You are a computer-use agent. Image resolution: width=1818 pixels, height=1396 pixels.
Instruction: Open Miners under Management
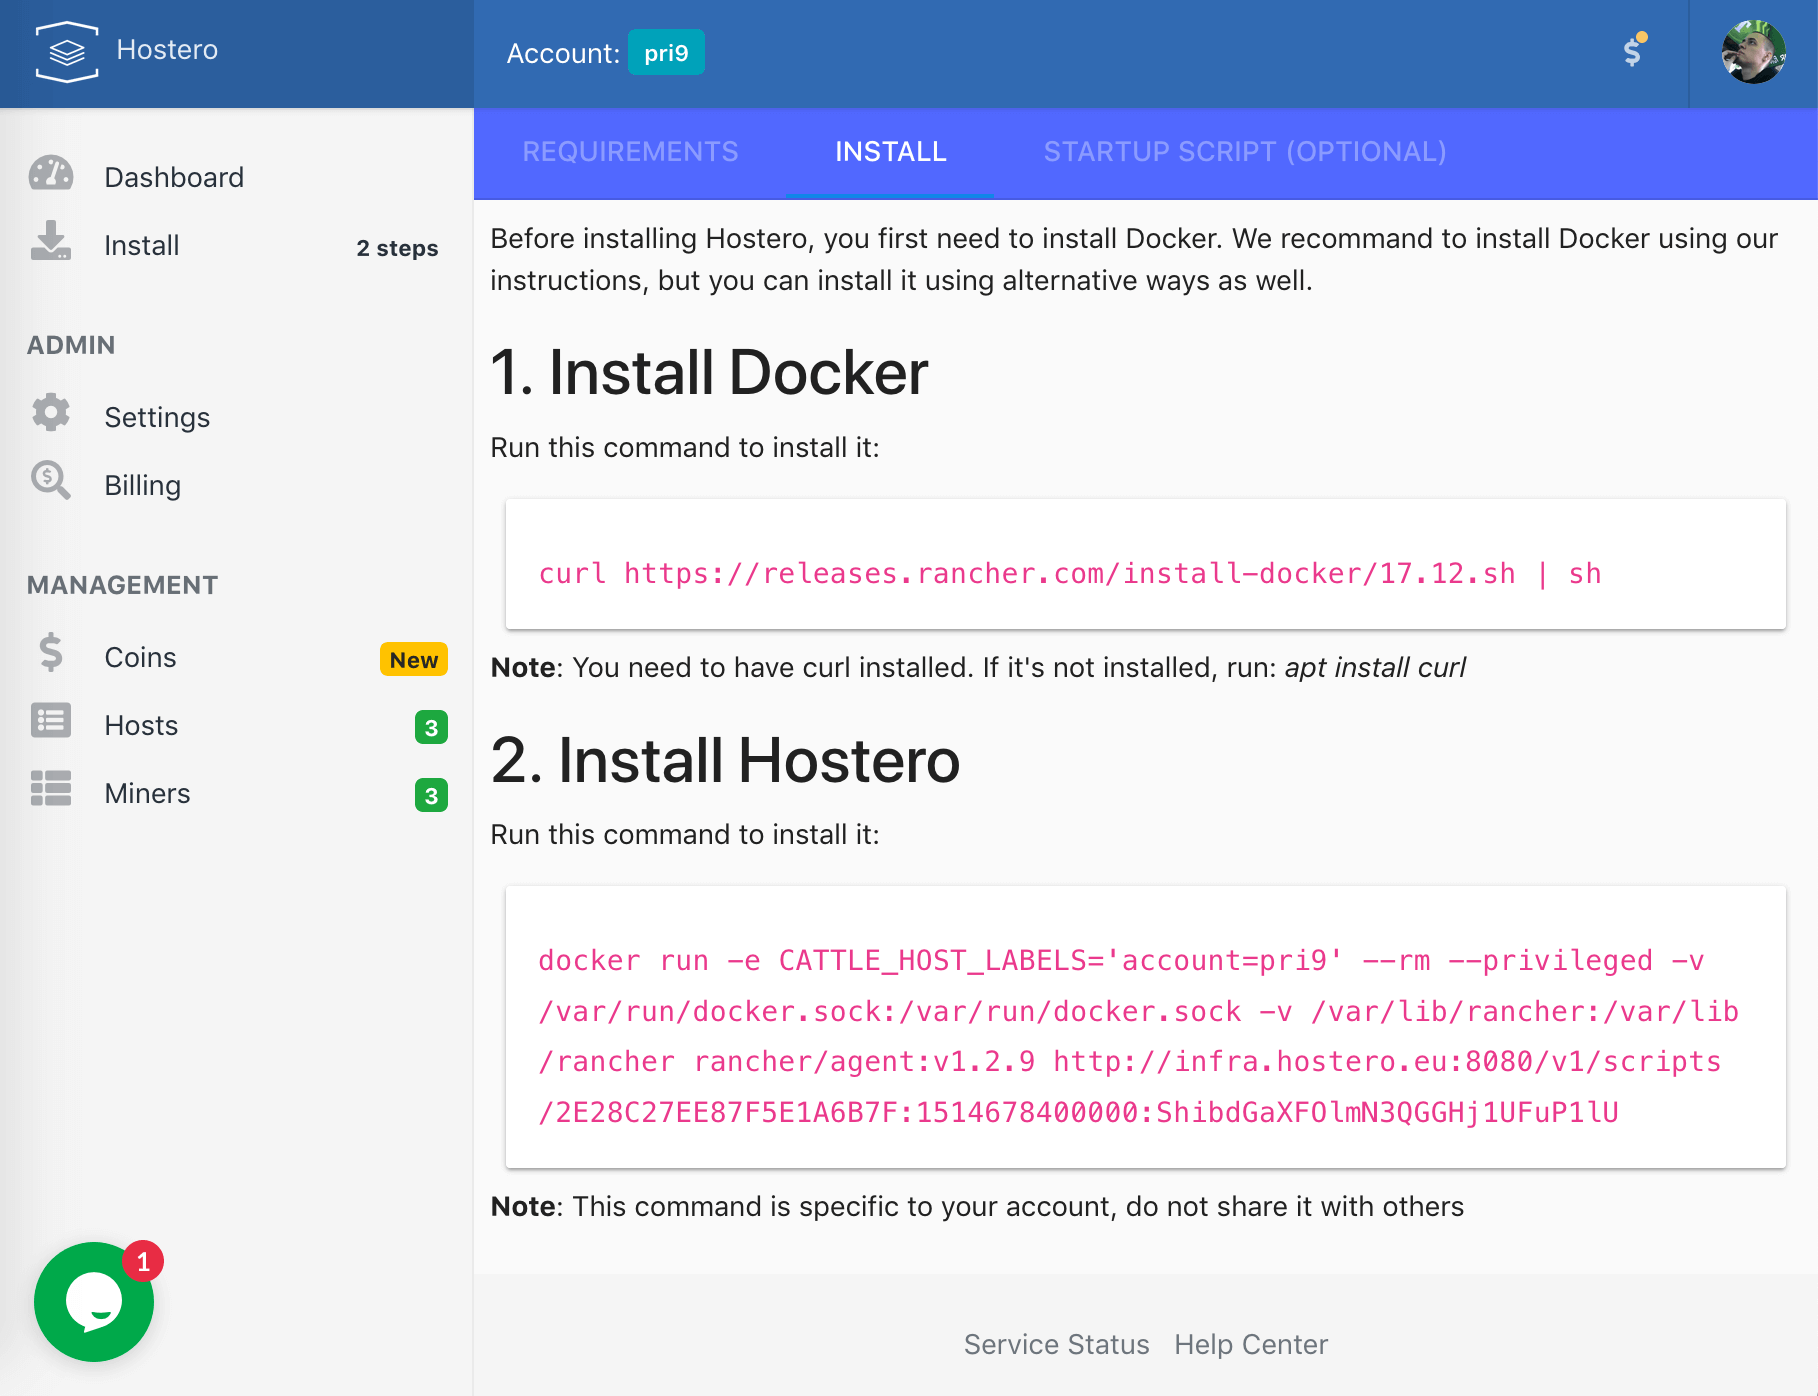pyautogui.click(x=147, y=793)
